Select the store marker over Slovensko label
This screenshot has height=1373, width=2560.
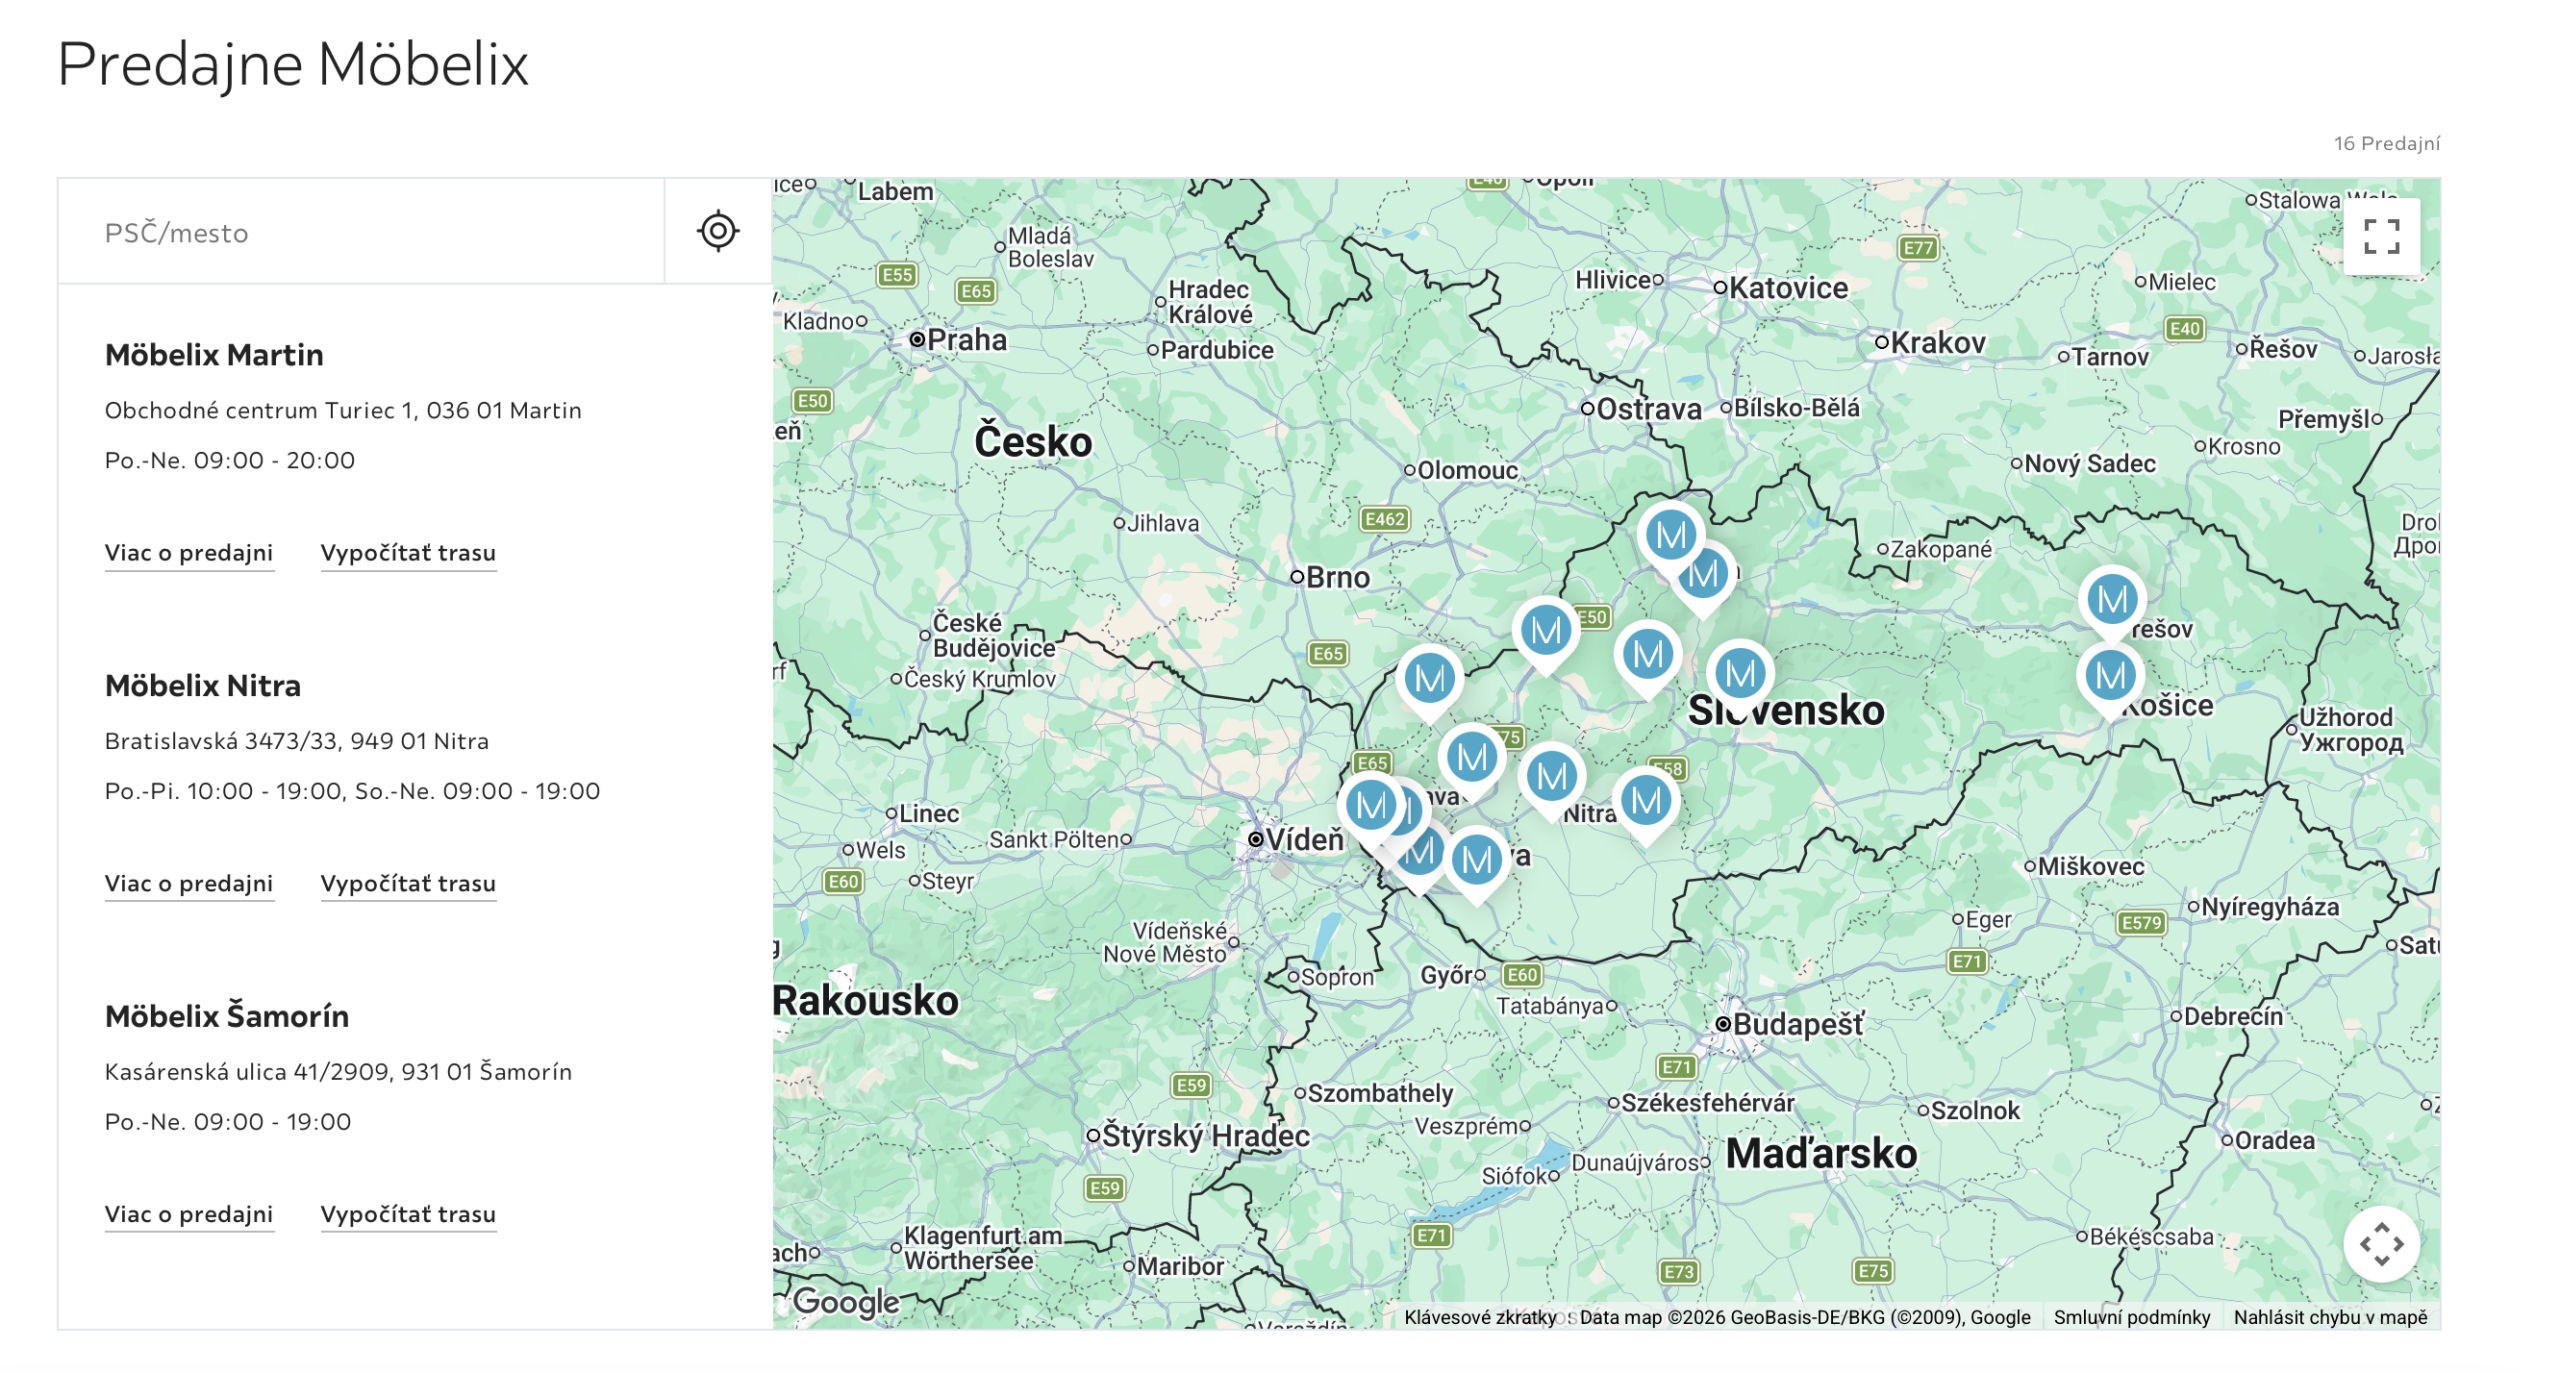click(1739, 678)
